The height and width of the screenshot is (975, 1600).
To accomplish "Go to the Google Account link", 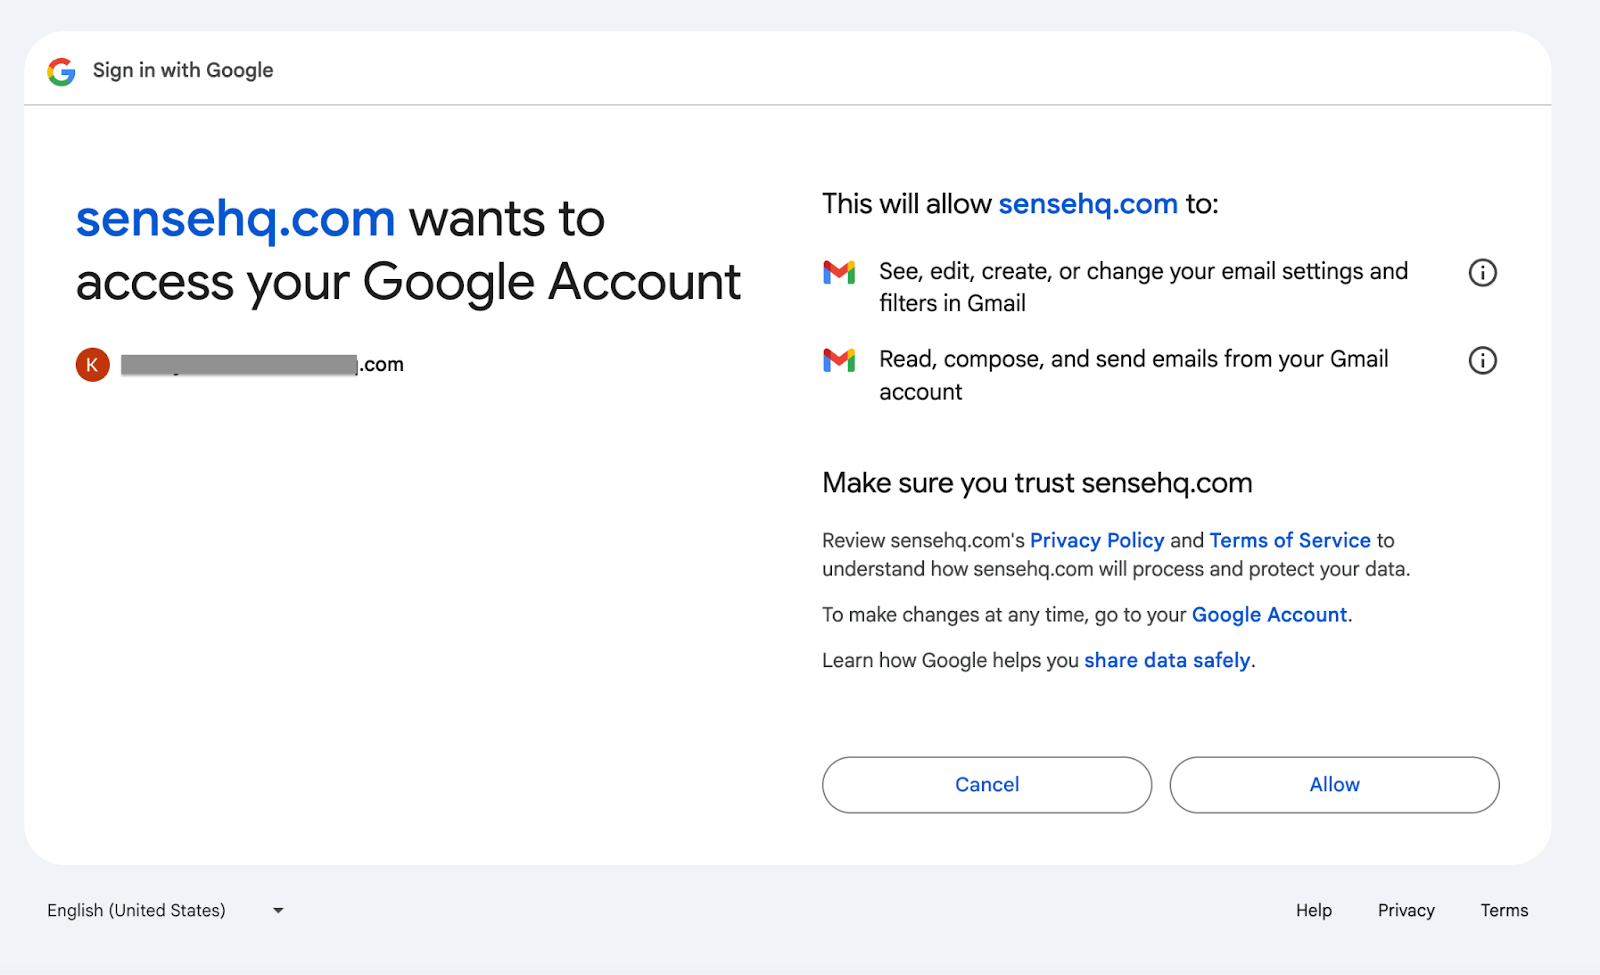I will 1269,615.
